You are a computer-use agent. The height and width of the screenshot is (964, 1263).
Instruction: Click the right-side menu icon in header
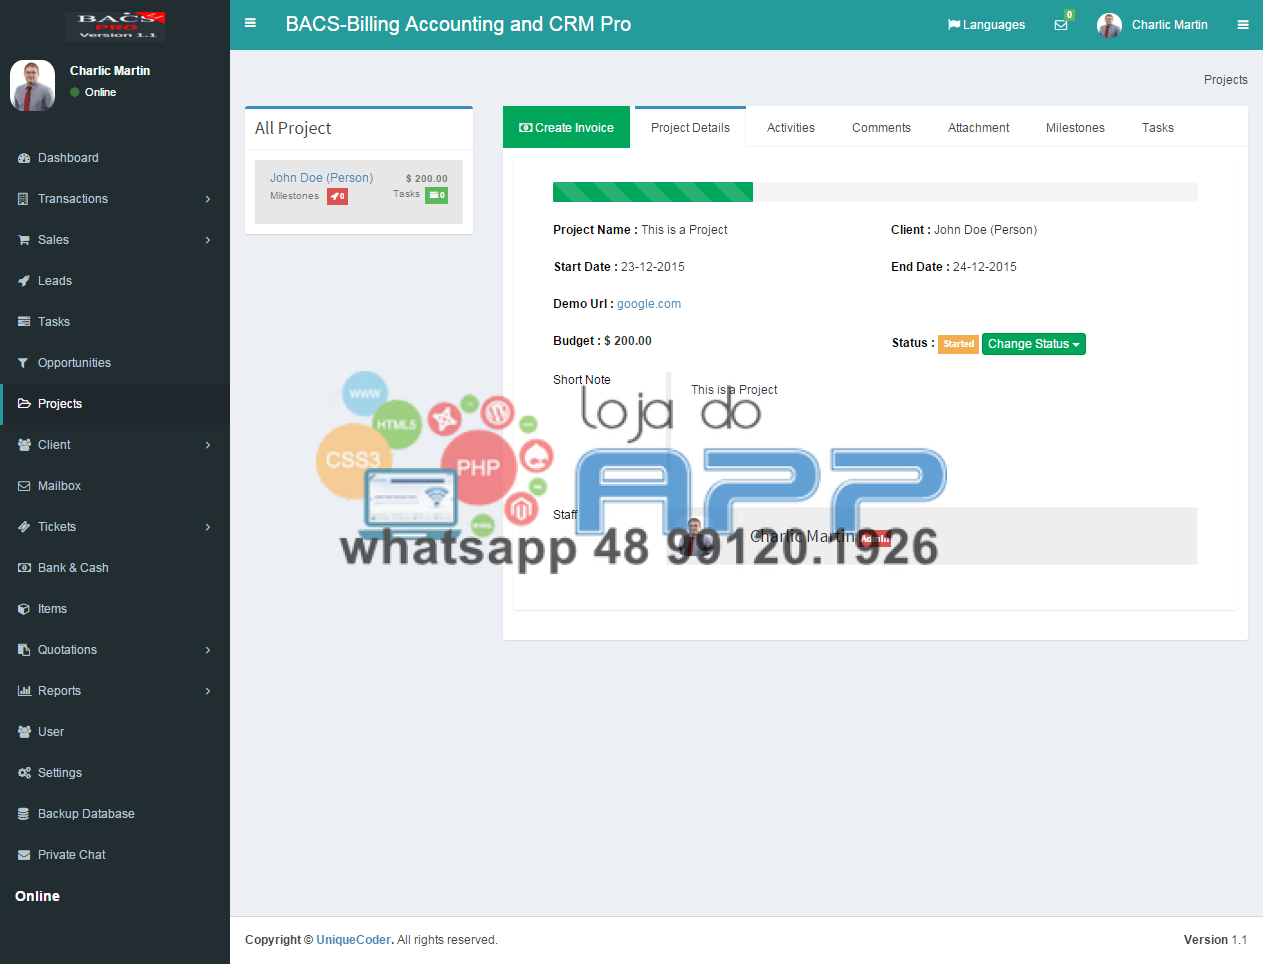[x=1243, y=25]
